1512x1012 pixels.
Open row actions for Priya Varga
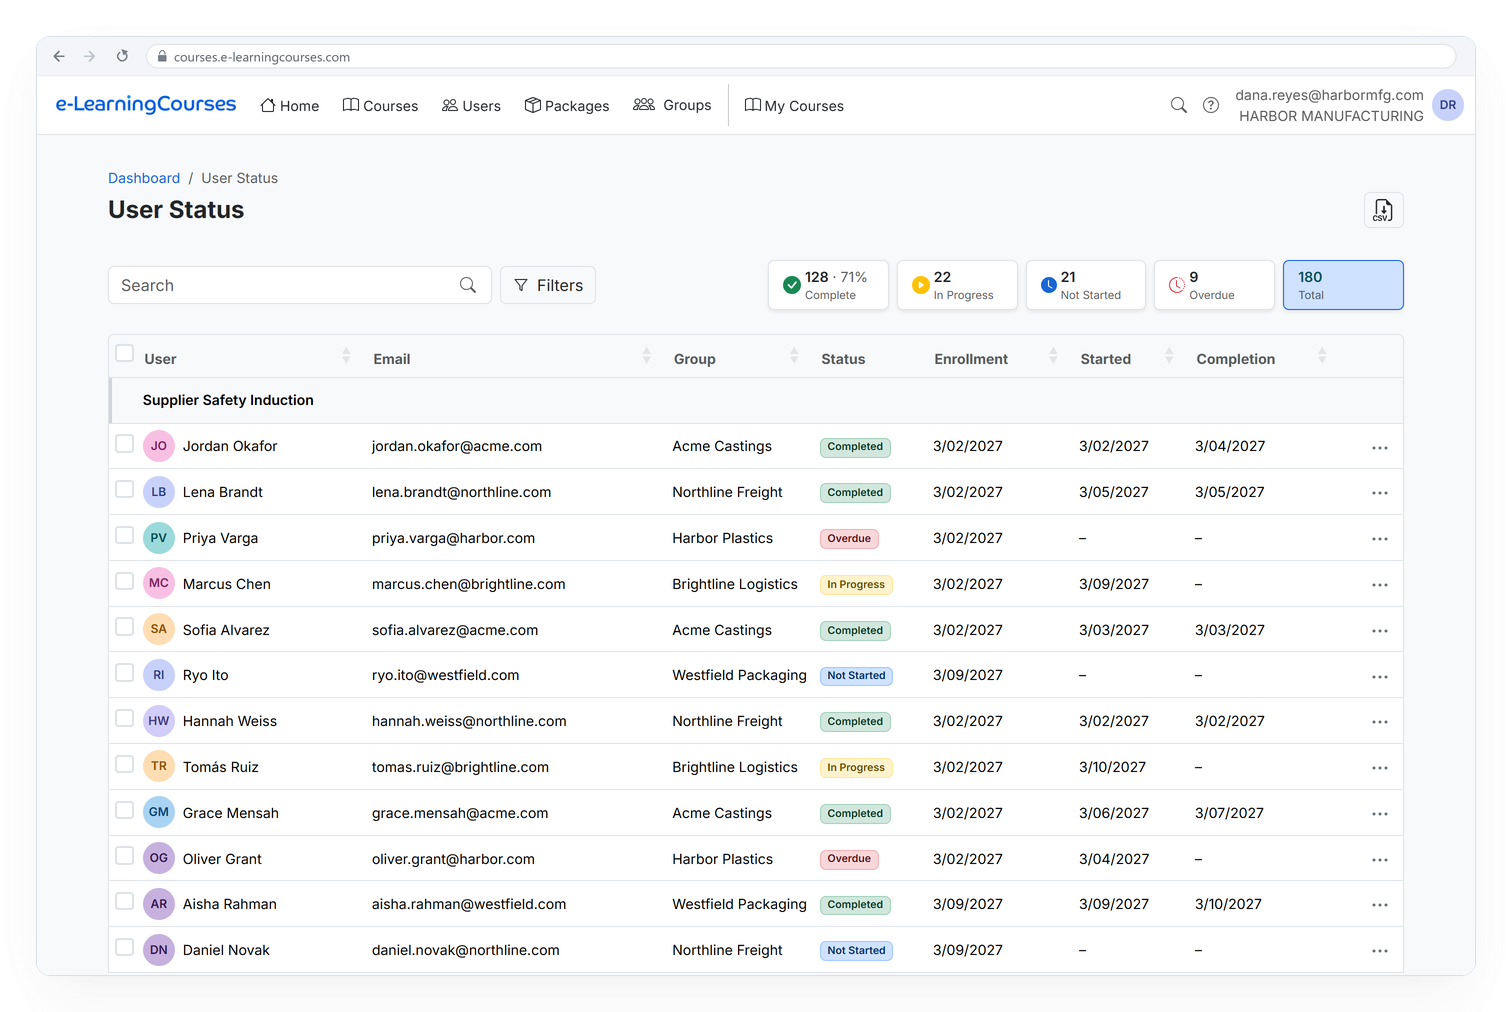tap(1380, 539)
